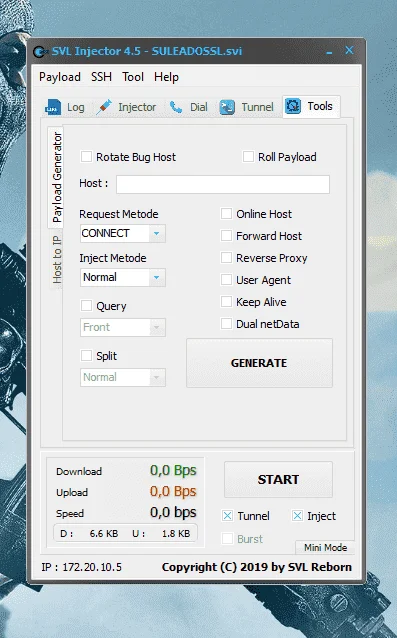Click the START button

click(278, 479)
